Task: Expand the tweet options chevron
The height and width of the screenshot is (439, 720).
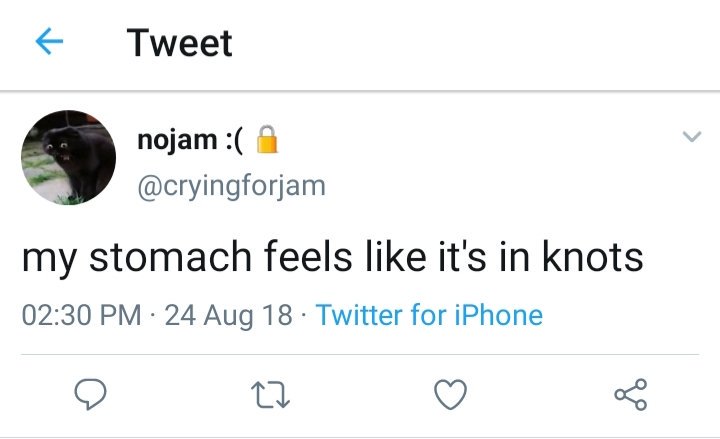Action: tap(692, 136)
